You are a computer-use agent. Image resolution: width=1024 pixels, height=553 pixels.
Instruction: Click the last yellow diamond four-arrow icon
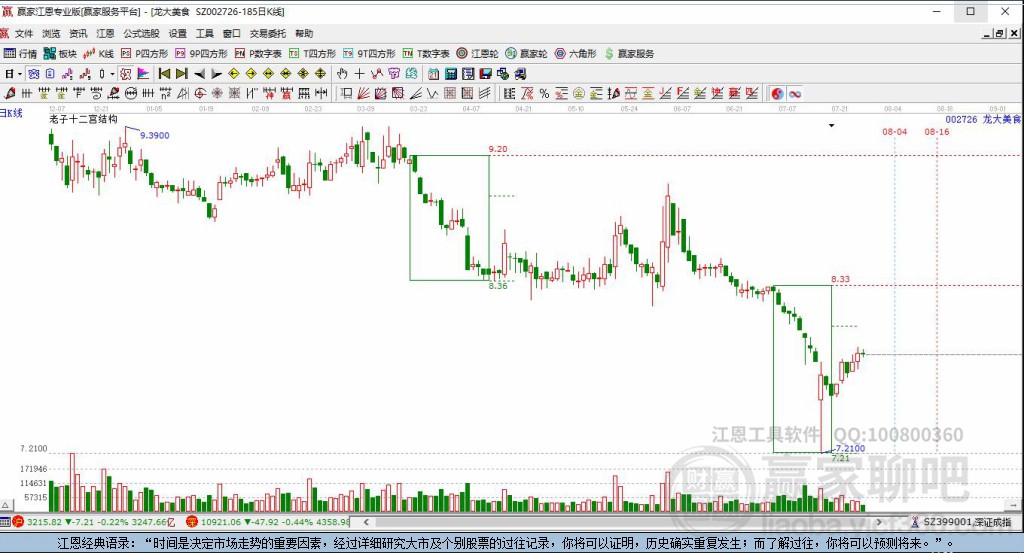pyautogui.click(x=320, y=74)
